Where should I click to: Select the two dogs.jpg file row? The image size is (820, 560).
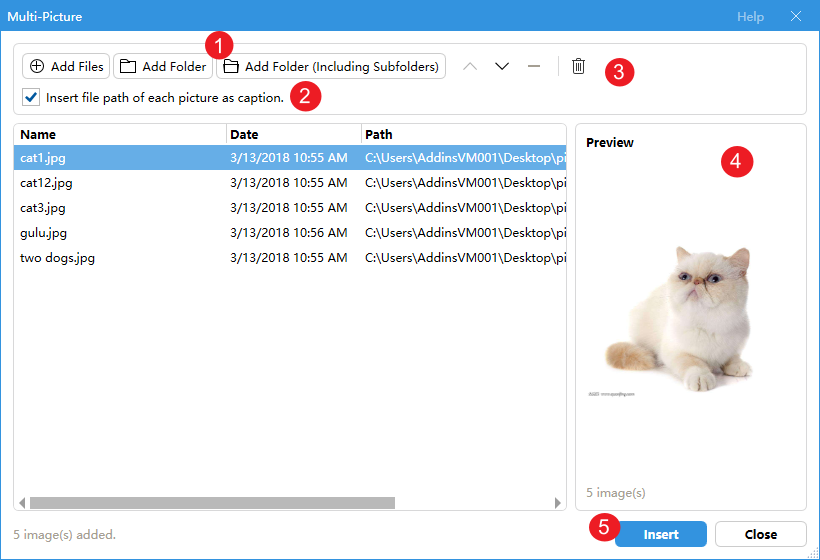pyautogui.click(x=290, y=258)
